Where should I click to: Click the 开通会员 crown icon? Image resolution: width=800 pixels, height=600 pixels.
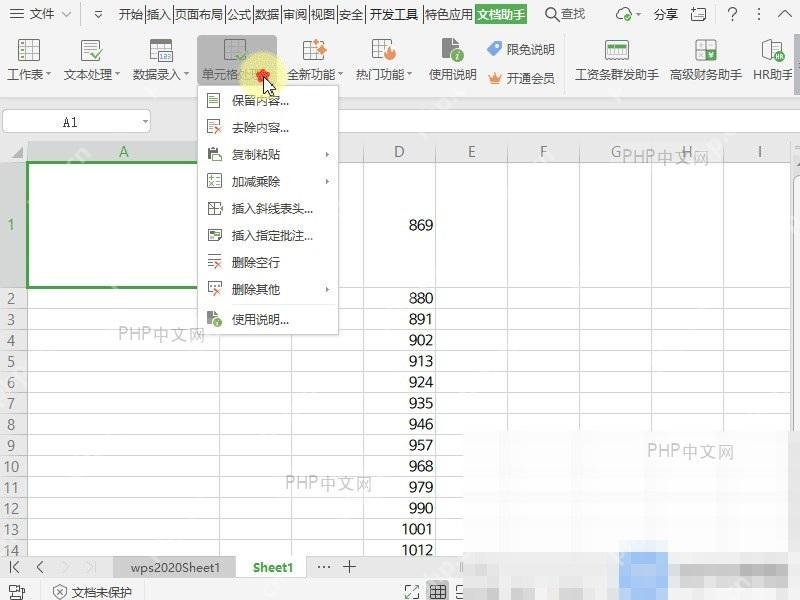(x=495, y=78)
